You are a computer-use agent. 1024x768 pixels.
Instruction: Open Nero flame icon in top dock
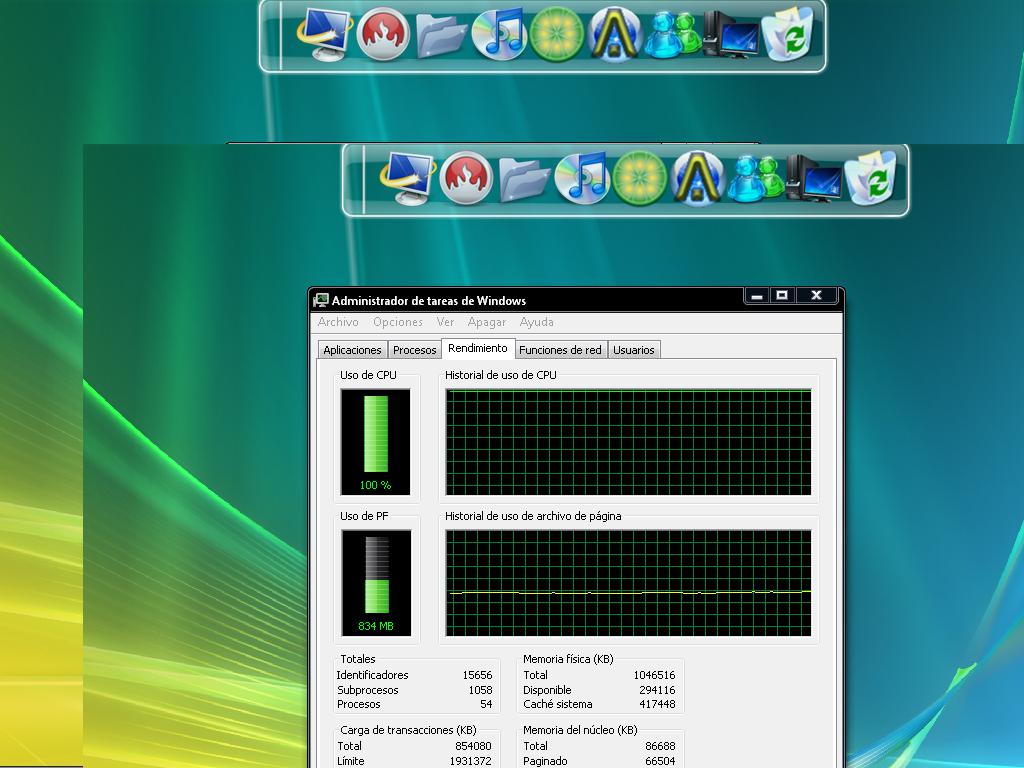coord(384,35)
